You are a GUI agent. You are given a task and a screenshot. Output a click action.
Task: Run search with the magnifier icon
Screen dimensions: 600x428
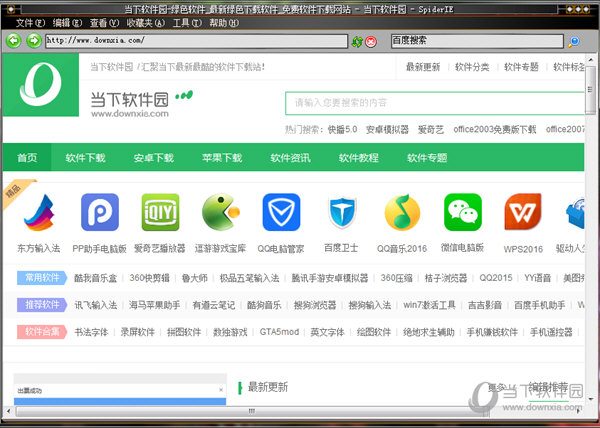(x=574, y=41)
